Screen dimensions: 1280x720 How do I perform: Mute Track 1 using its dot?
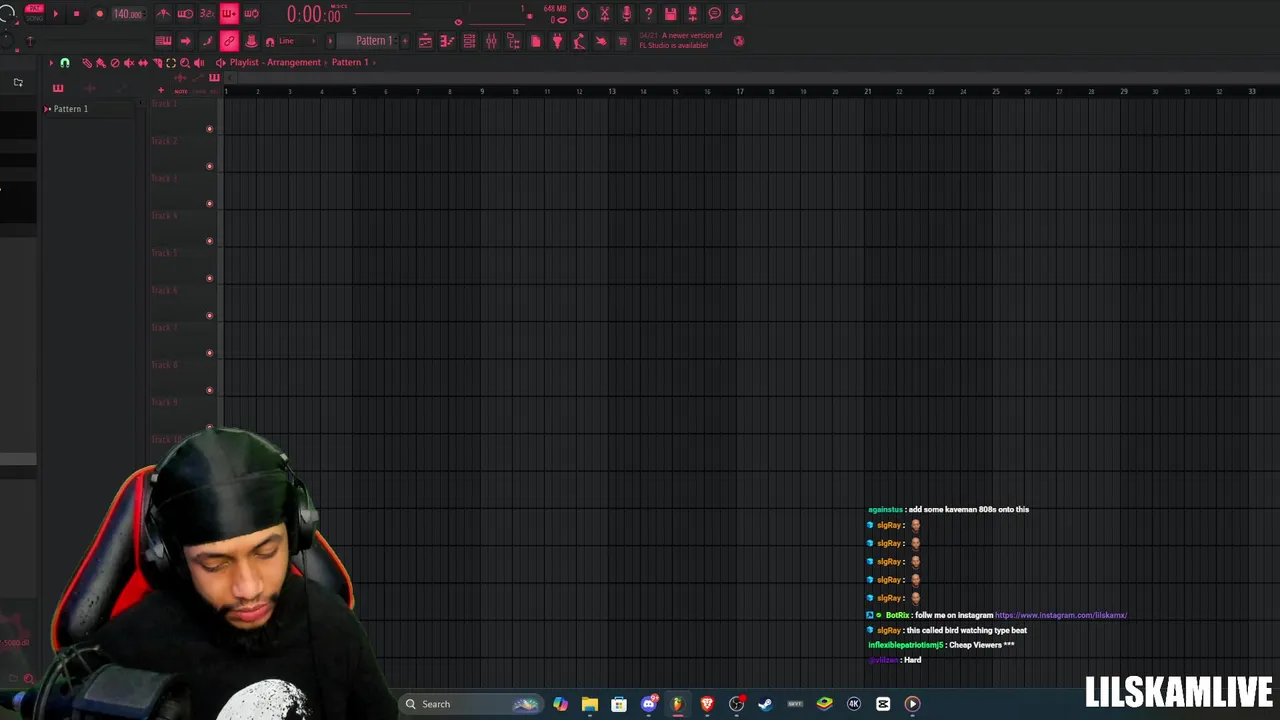tap(209, 129)
